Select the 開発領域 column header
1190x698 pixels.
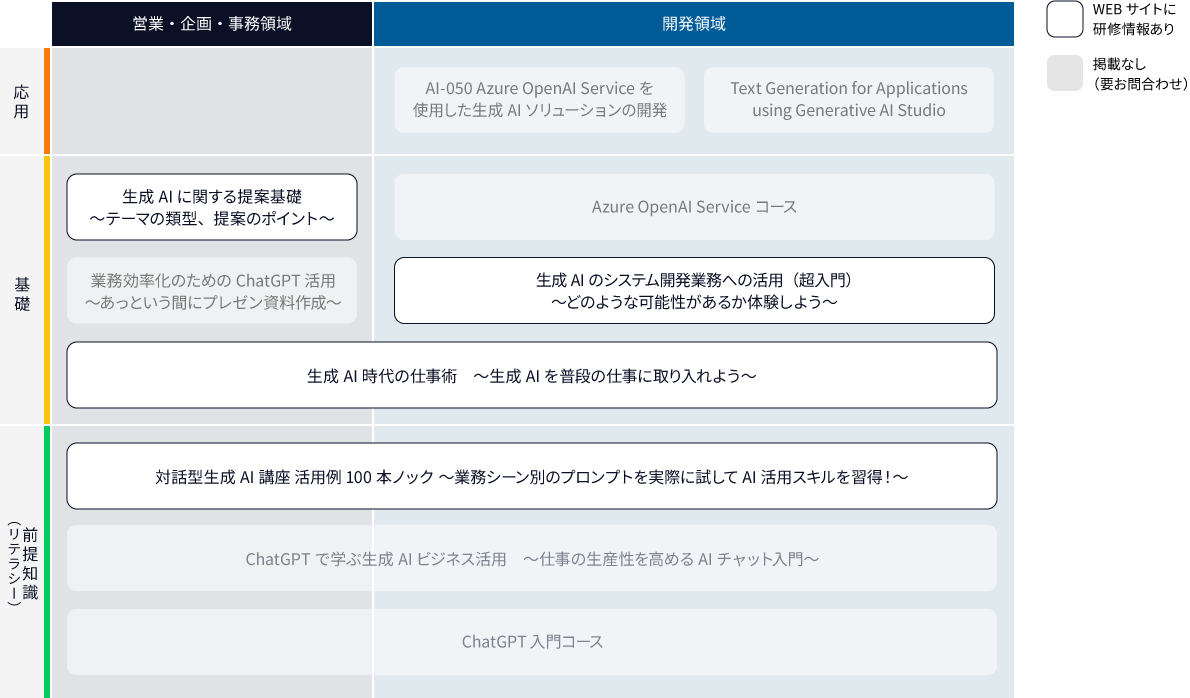tap(694, 24)
